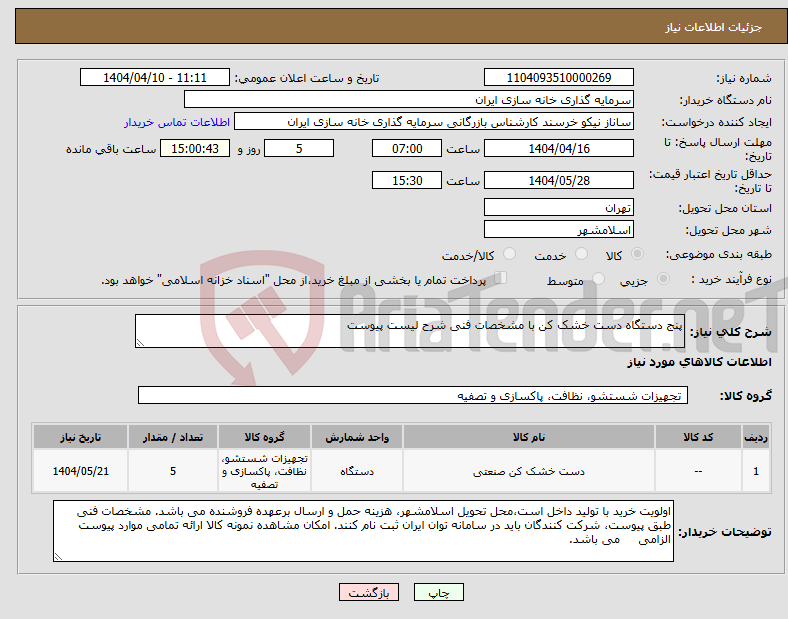The height and width of the screenshot is (619, 788).
Task: Click the price validity date 1404/05/28
Action: coord(559,180)
